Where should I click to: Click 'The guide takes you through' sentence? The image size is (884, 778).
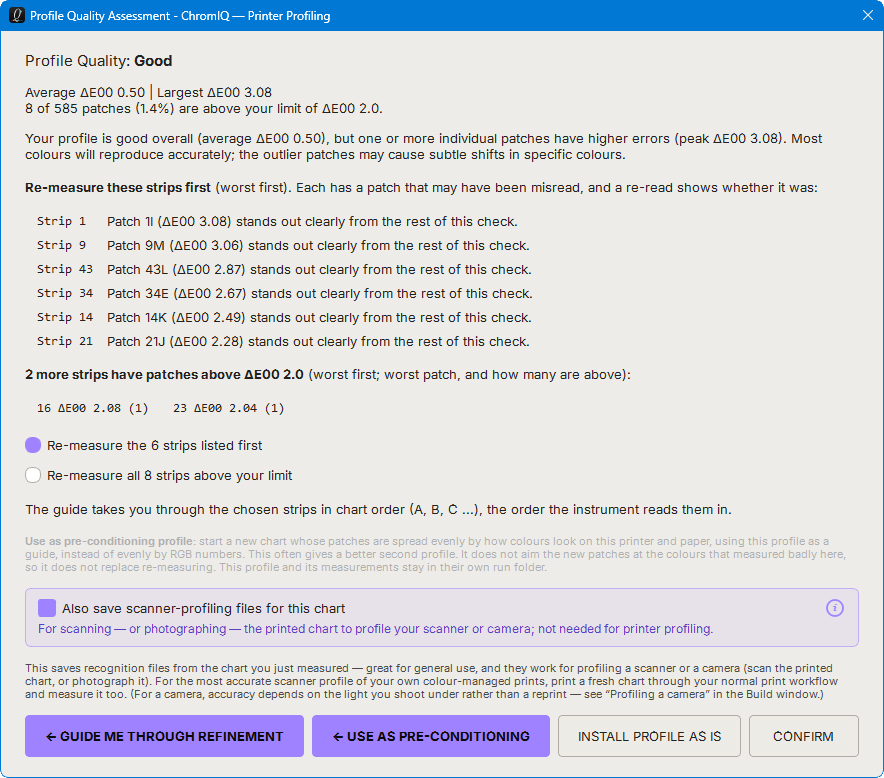point(378,510)
